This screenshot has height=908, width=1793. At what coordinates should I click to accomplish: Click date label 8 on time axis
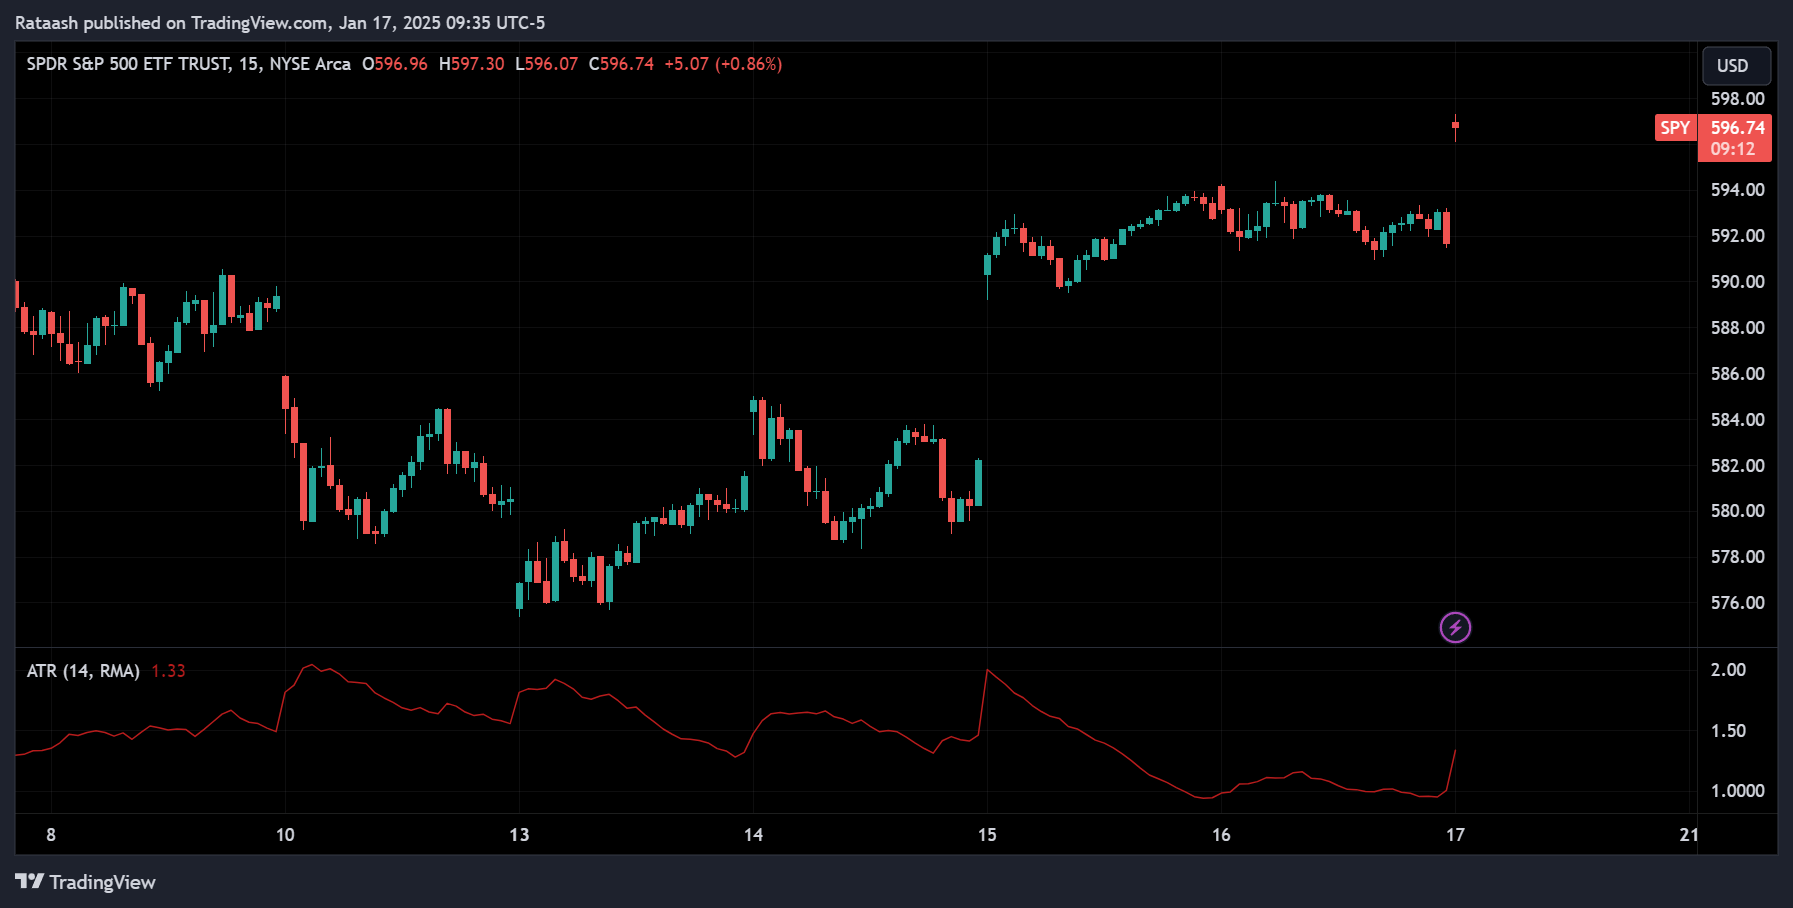[51, 835]
